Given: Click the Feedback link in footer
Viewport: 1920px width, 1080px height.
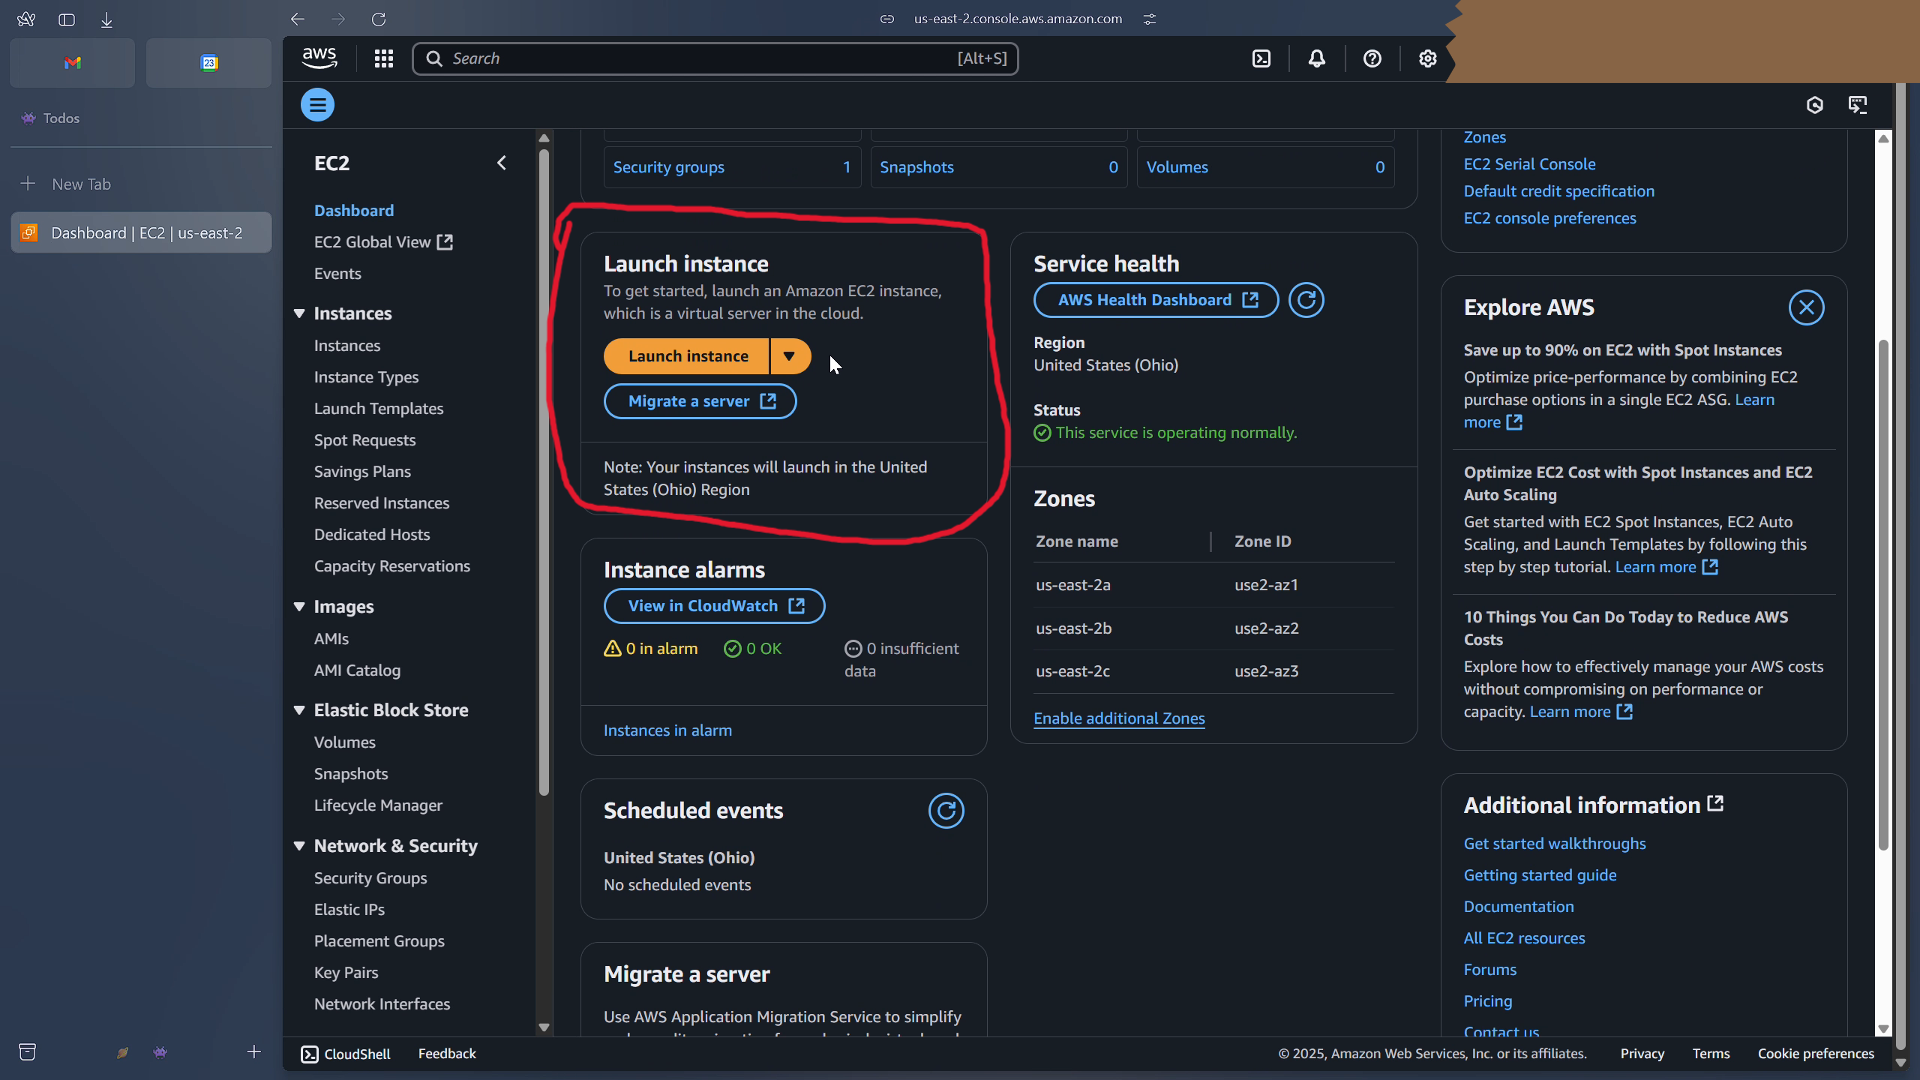Looking at the screenshot, I should click(x=447, y=1054).
